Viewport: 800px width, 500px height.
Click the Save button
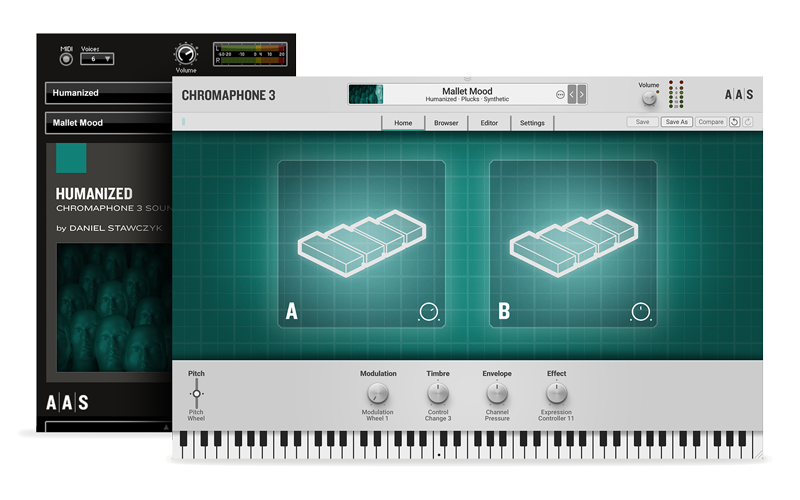pyautogui.click(x=642, y=122)
